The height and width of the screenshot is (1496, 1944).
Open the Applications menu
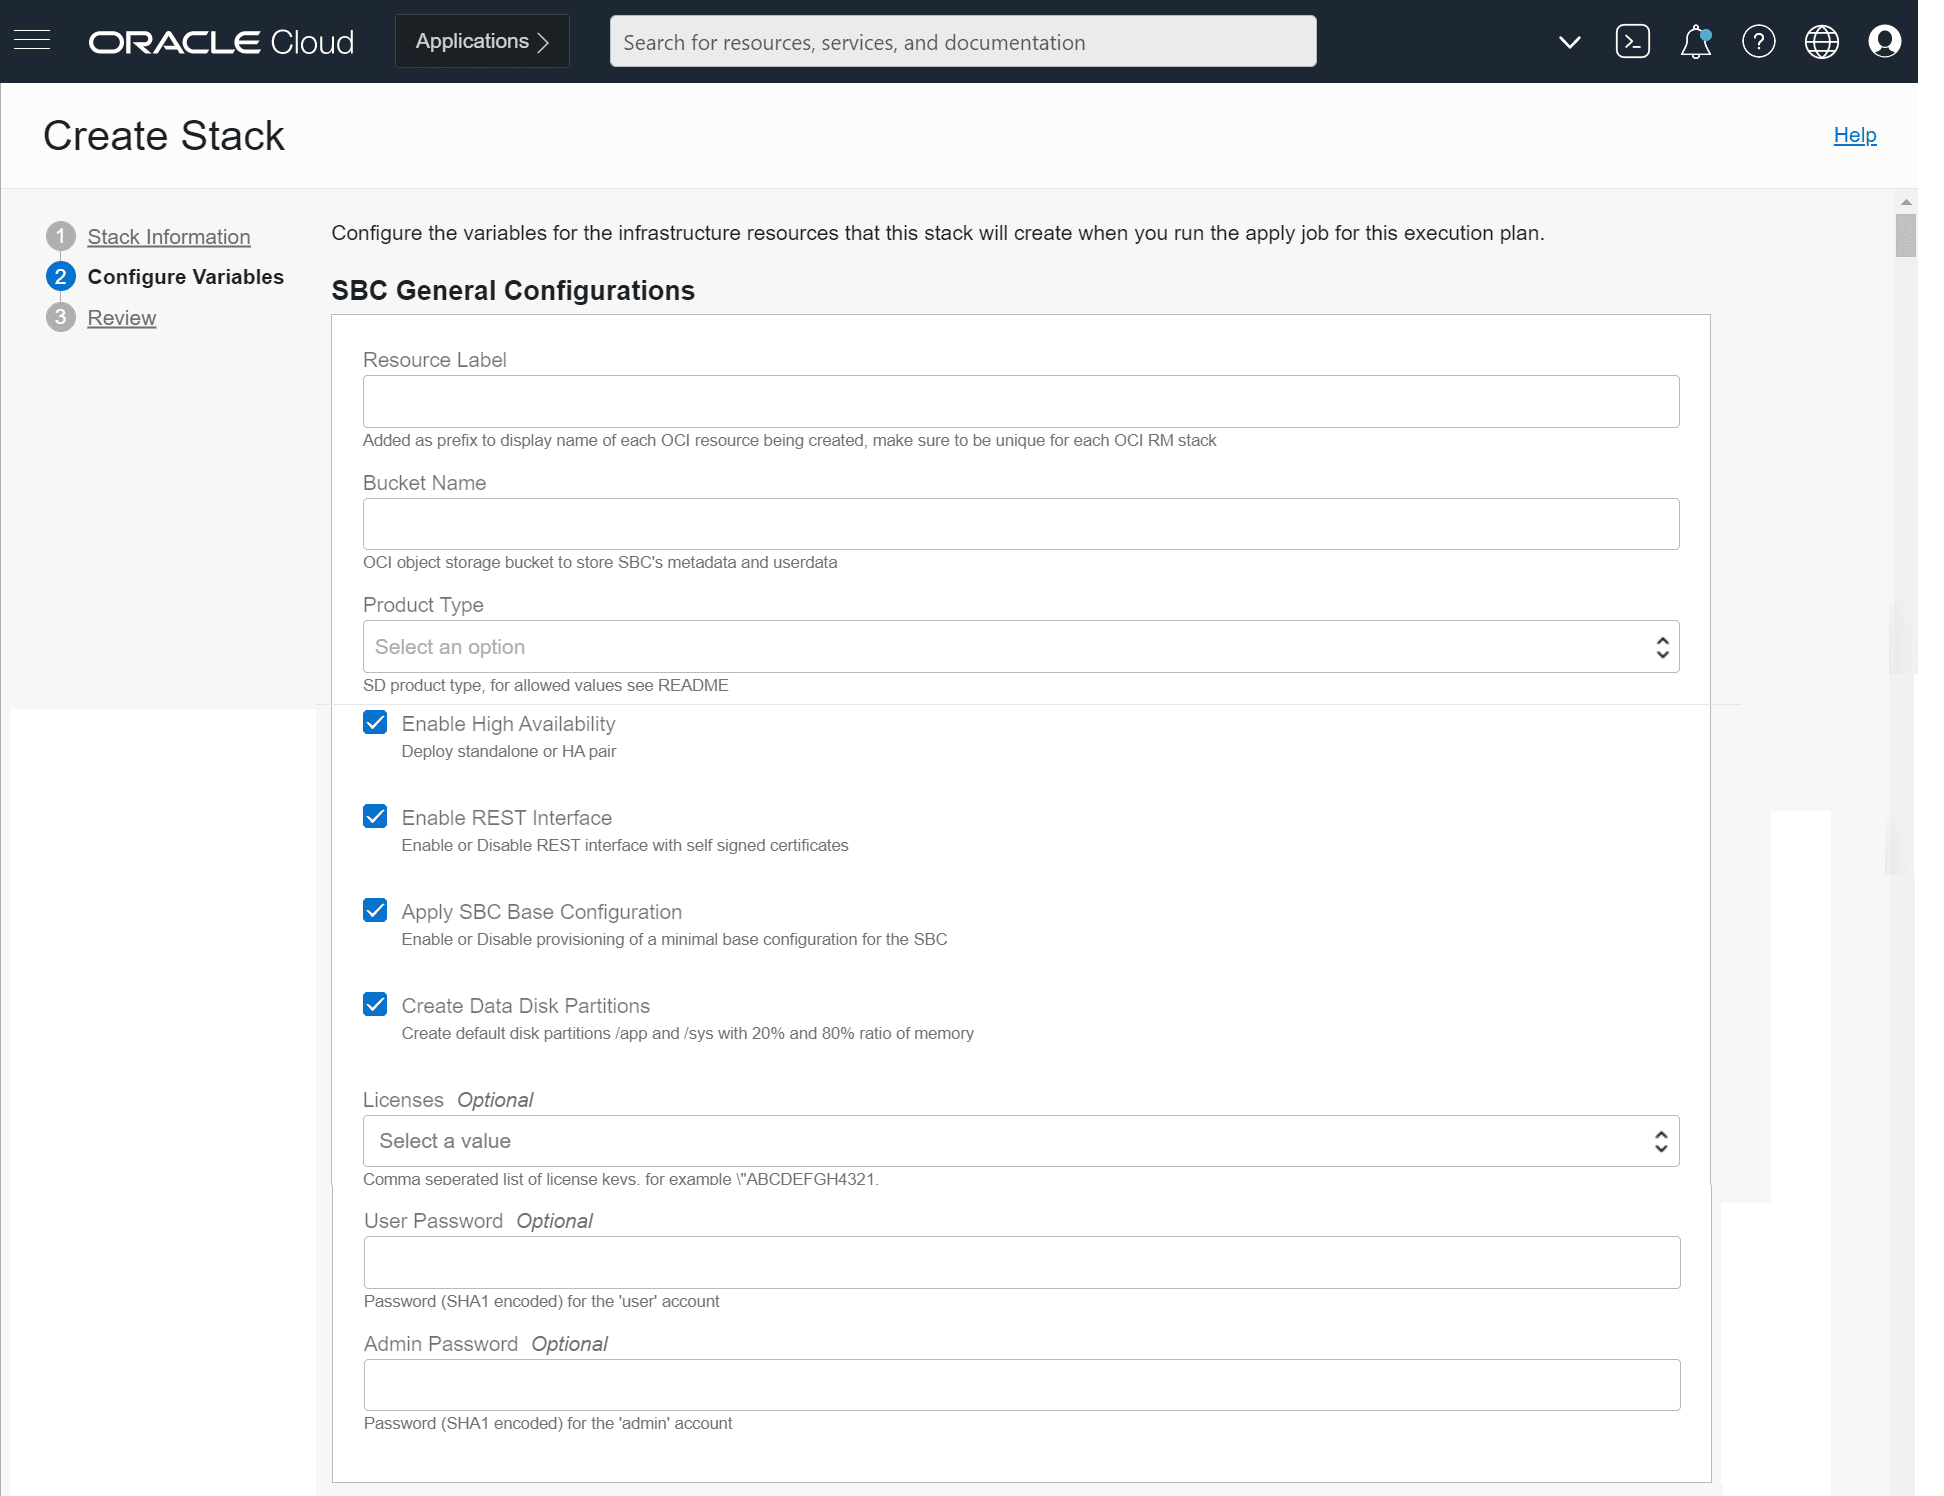tap(482, 41)
